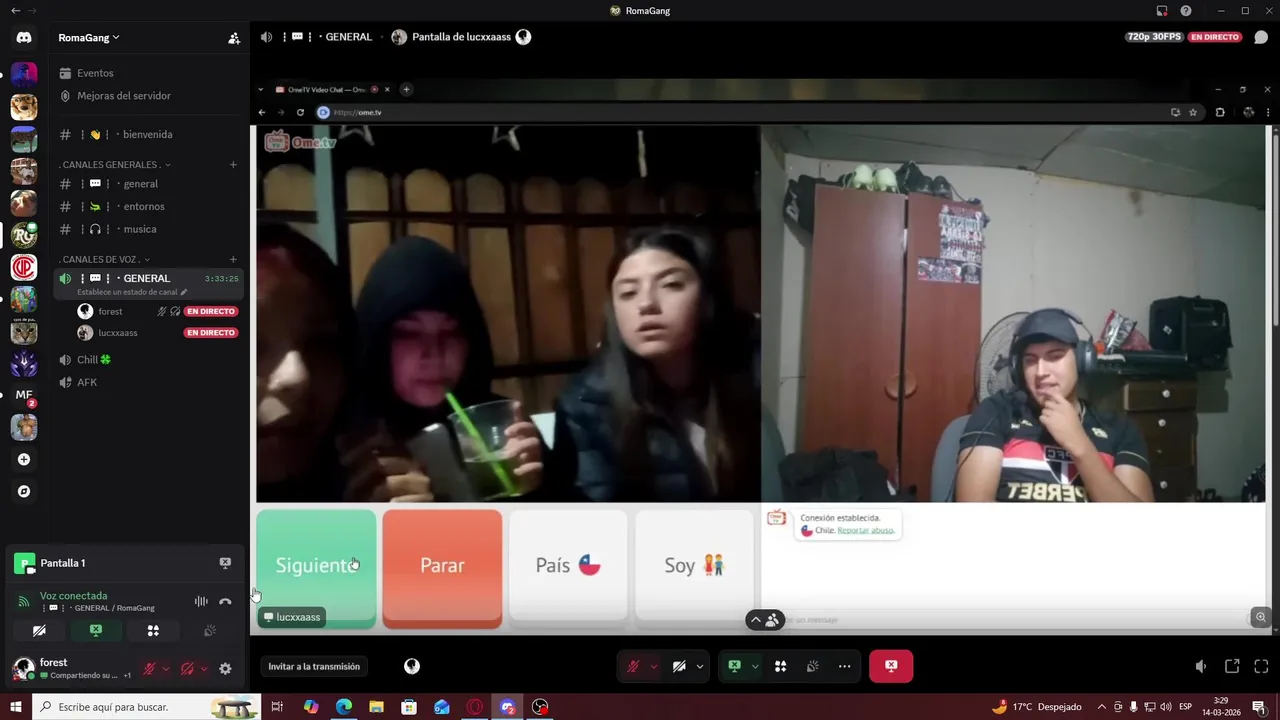
Task: Add a server with the plus icon
Action: [x=24, y=460]
